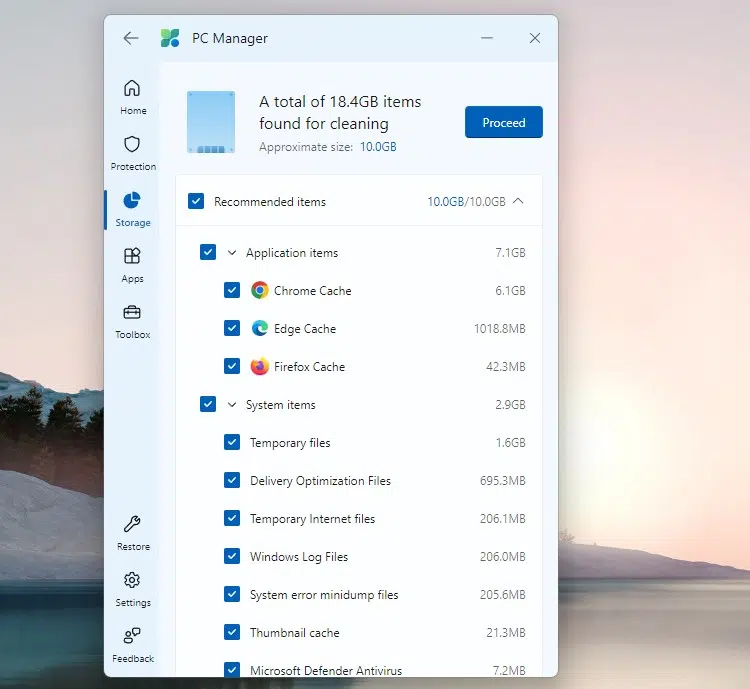The height and width of the screenshot is (689, 750).
Task: Disable the Thumbnail cache checkbox
Action: tap(232, 633)
